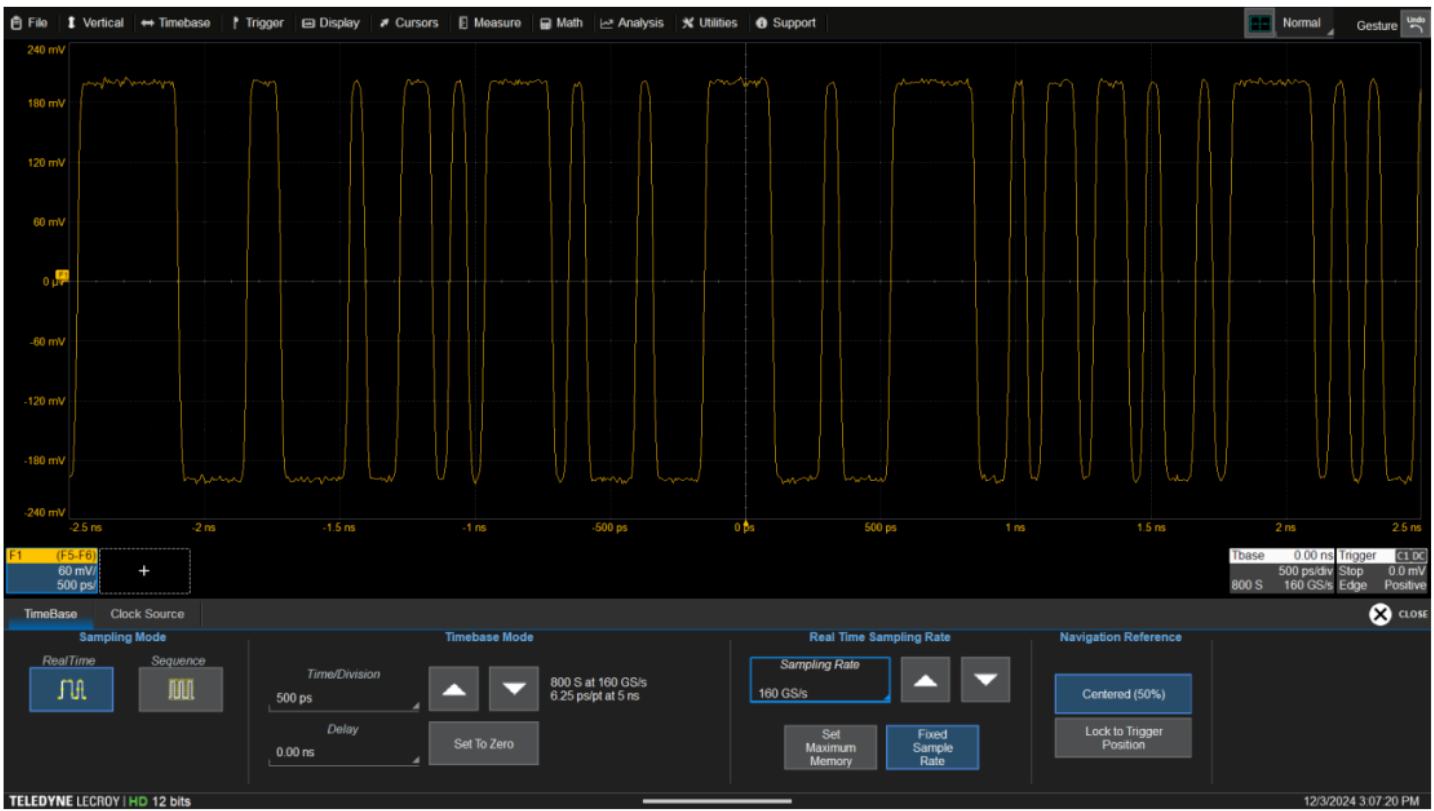Increase Time/Division with the up arrow
The image size is (1434, 811).
[x=454, y=688]
